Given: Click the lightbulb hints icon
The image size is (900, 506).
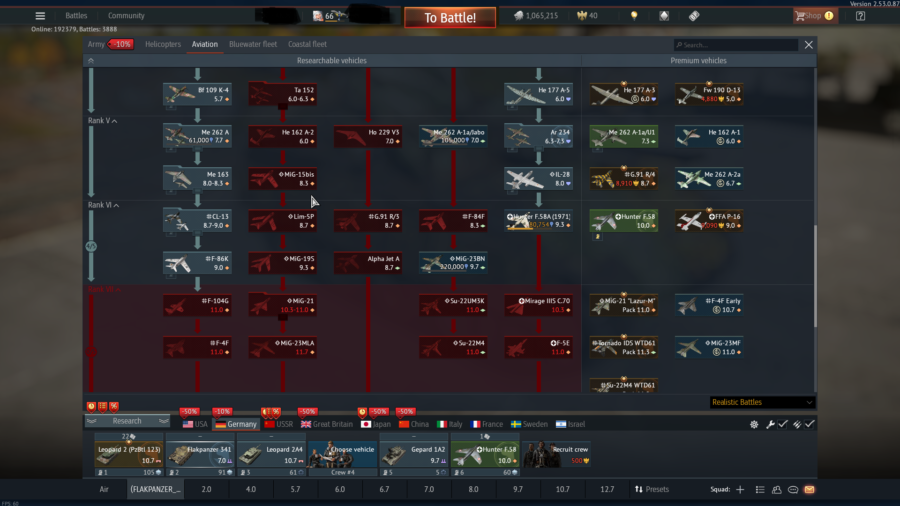Looking at the screenshot, I should (x=633, y=16).
